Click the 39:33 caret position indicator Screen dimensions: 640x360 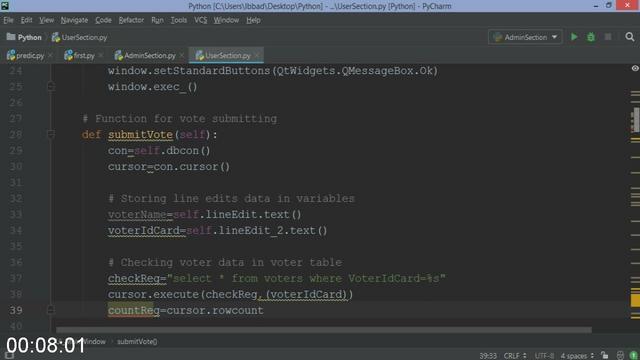(488, 356)
